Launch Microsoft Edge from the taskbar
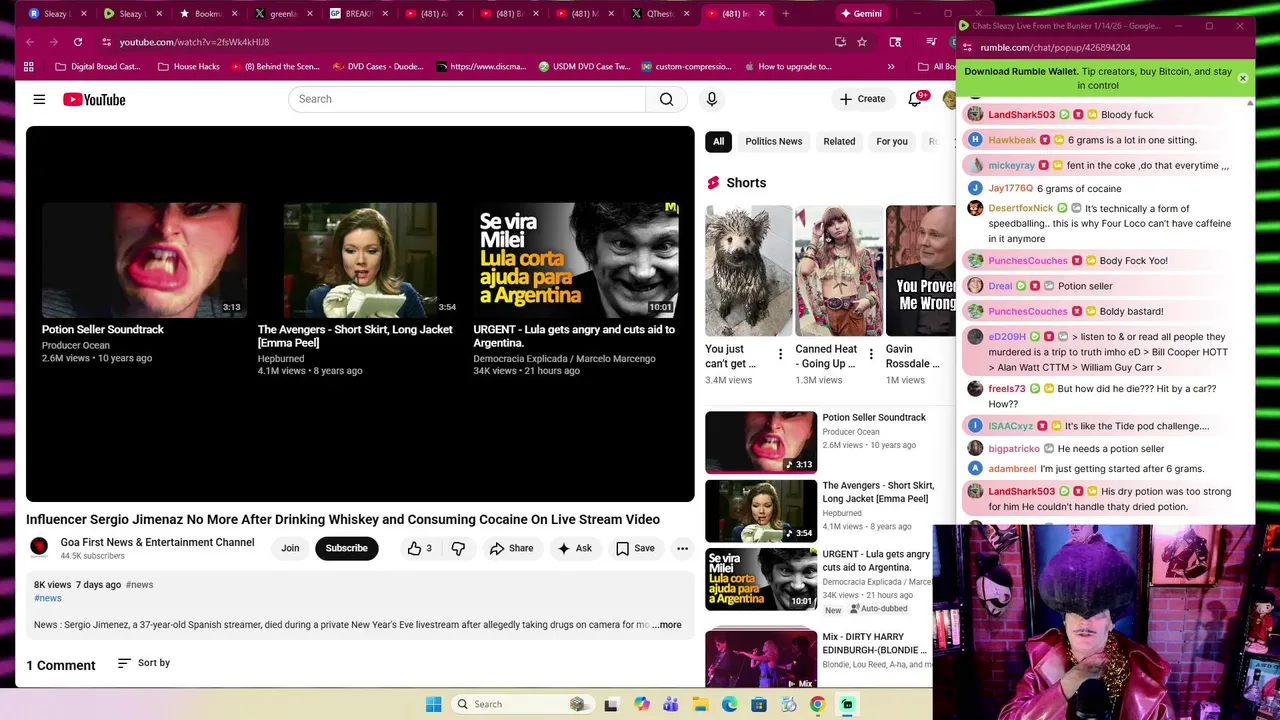 730,704
